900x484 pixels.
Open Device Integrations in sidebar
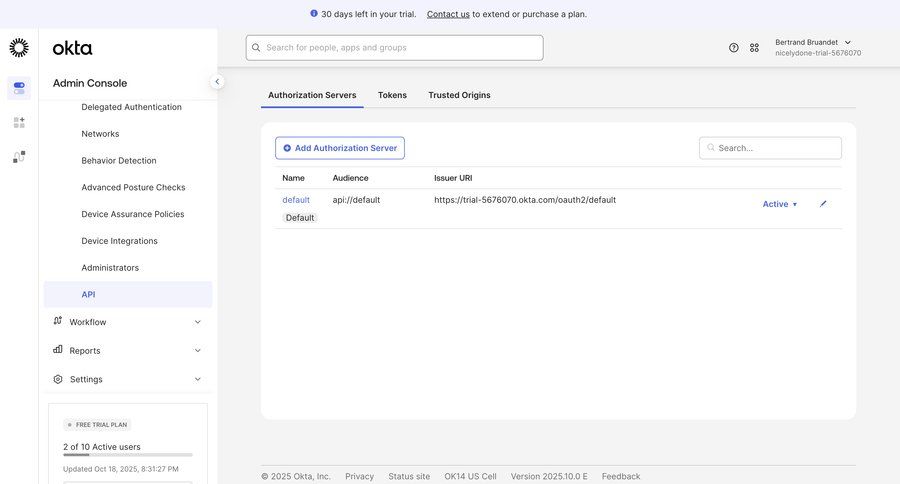pyautogui.click(x=119, y=241)
